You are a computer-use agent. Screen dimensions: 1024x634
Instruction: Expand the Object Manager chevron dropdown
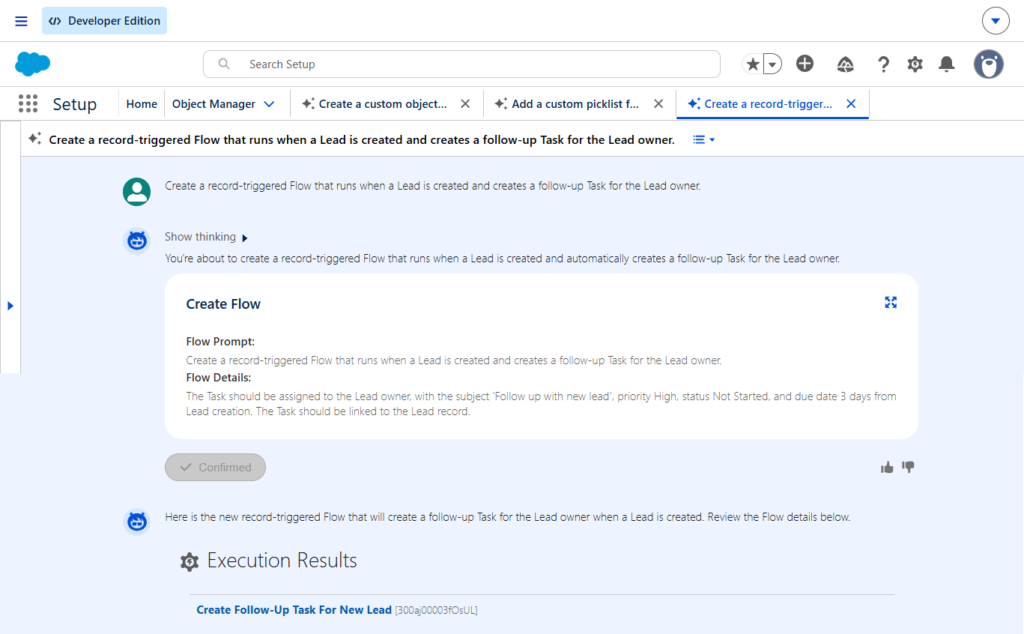click(269, 104)
